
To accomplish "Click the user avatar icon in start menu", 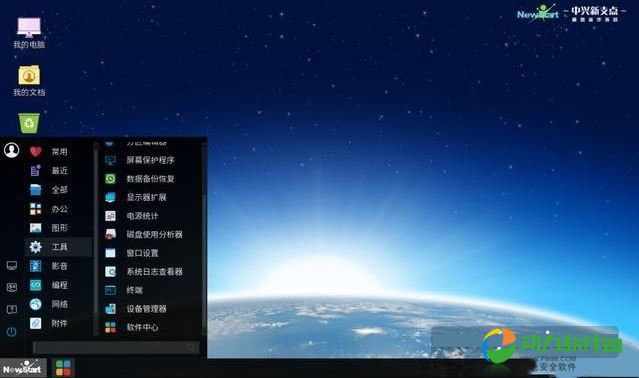I will pos(11,150).
